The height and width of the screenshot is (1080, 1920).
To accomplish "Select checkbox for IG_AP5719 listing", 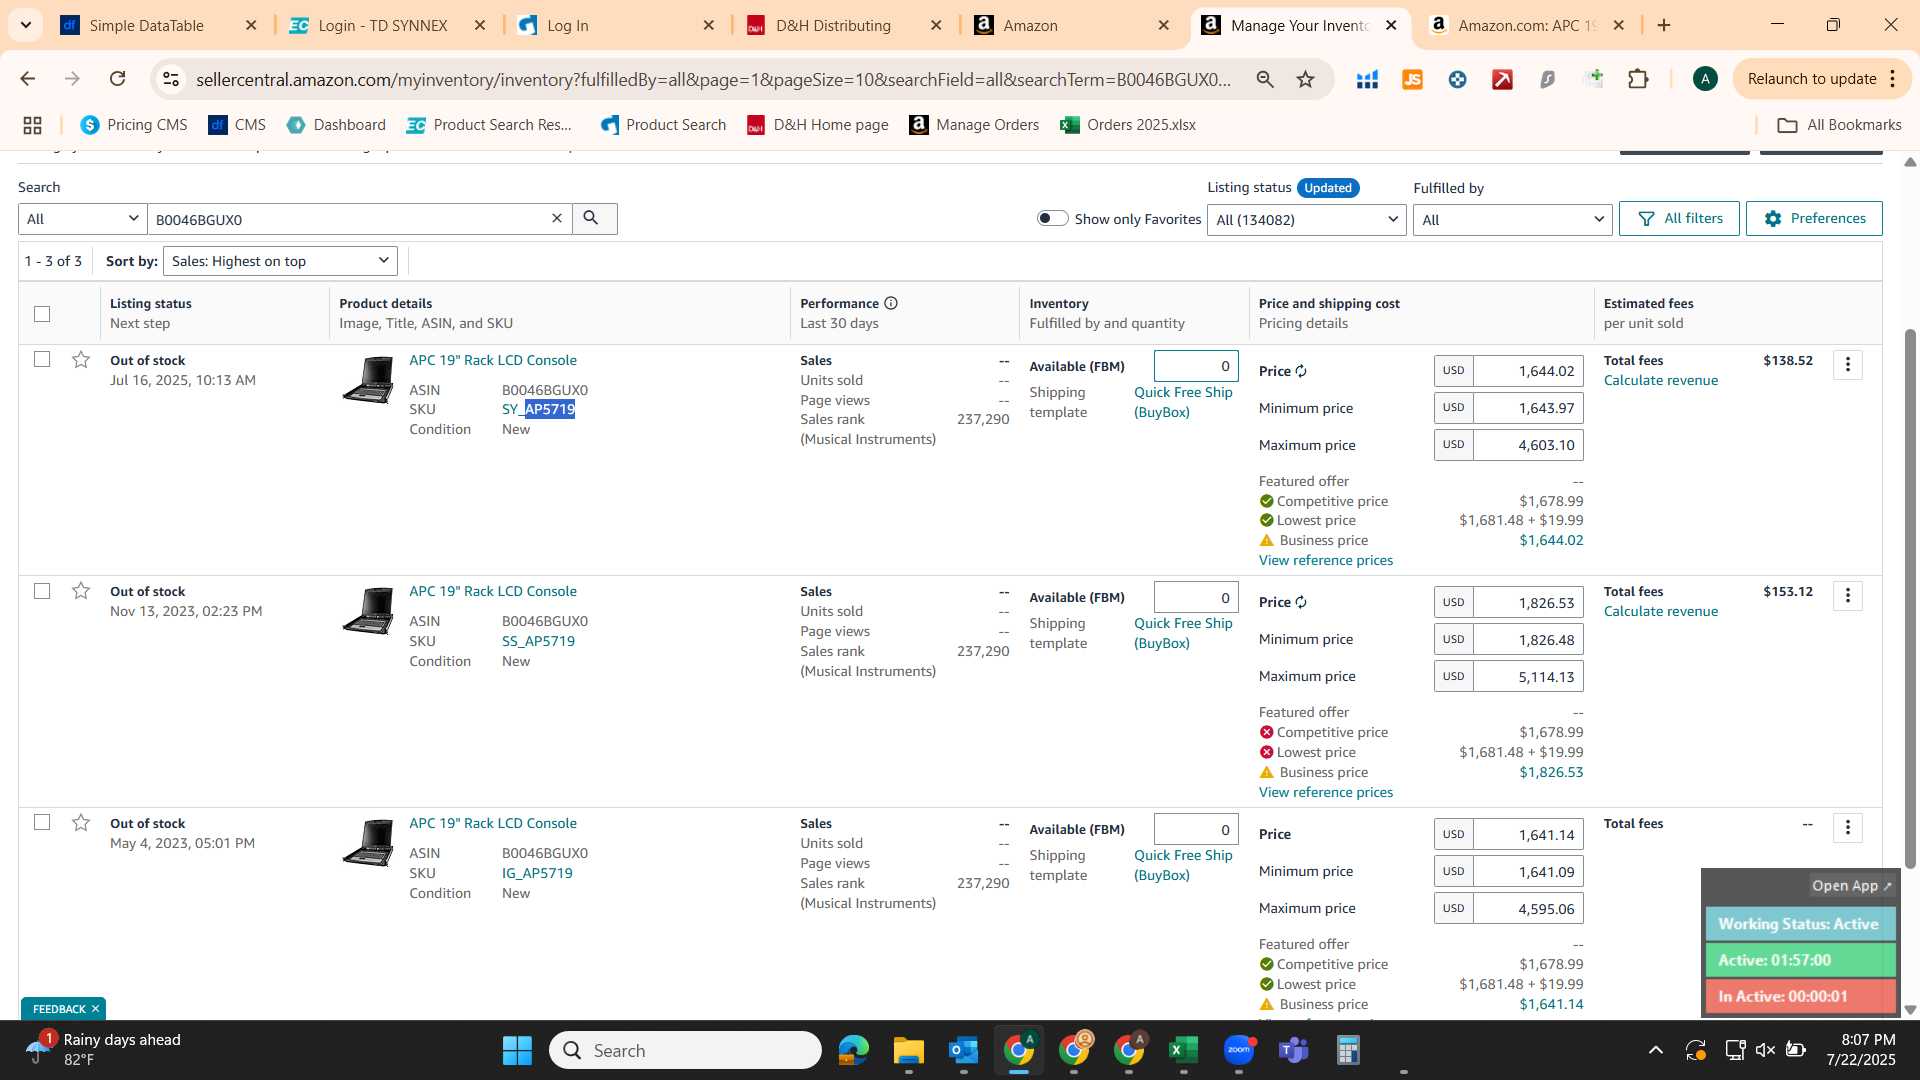I will (x=42, y=822).
